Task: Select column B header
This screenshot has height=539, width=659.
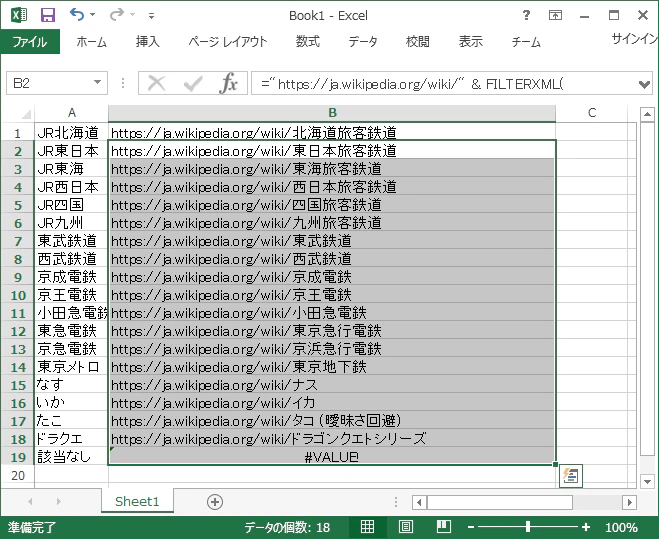Action: click(332, 113)
